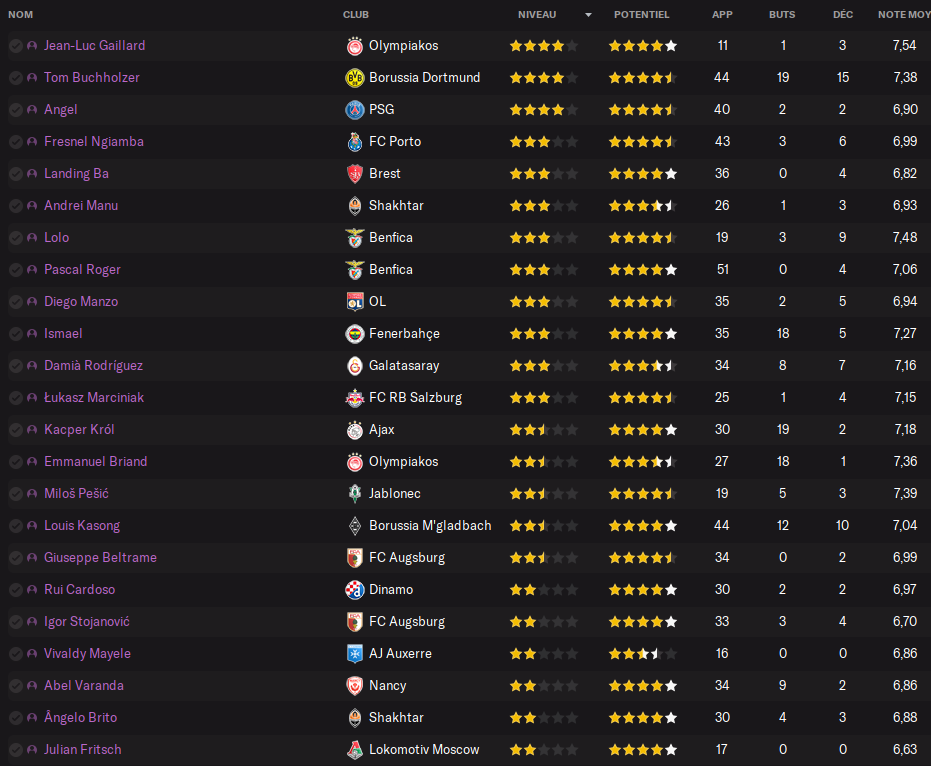Image resolution: width=931 pixels, height=766 pixels.
Task: Click the Ajax club logo
Action: (x=354, y=430)
